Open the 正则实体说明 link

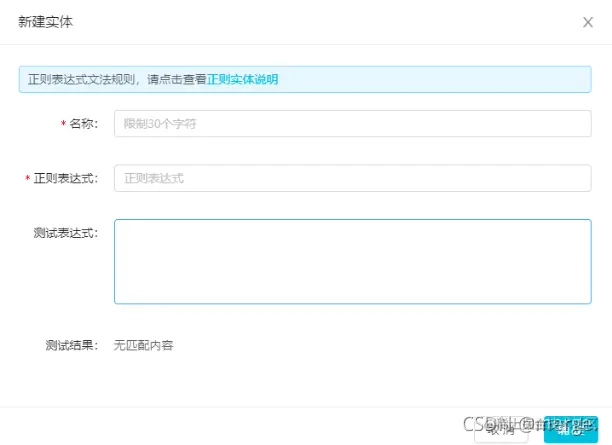[242, 79]
